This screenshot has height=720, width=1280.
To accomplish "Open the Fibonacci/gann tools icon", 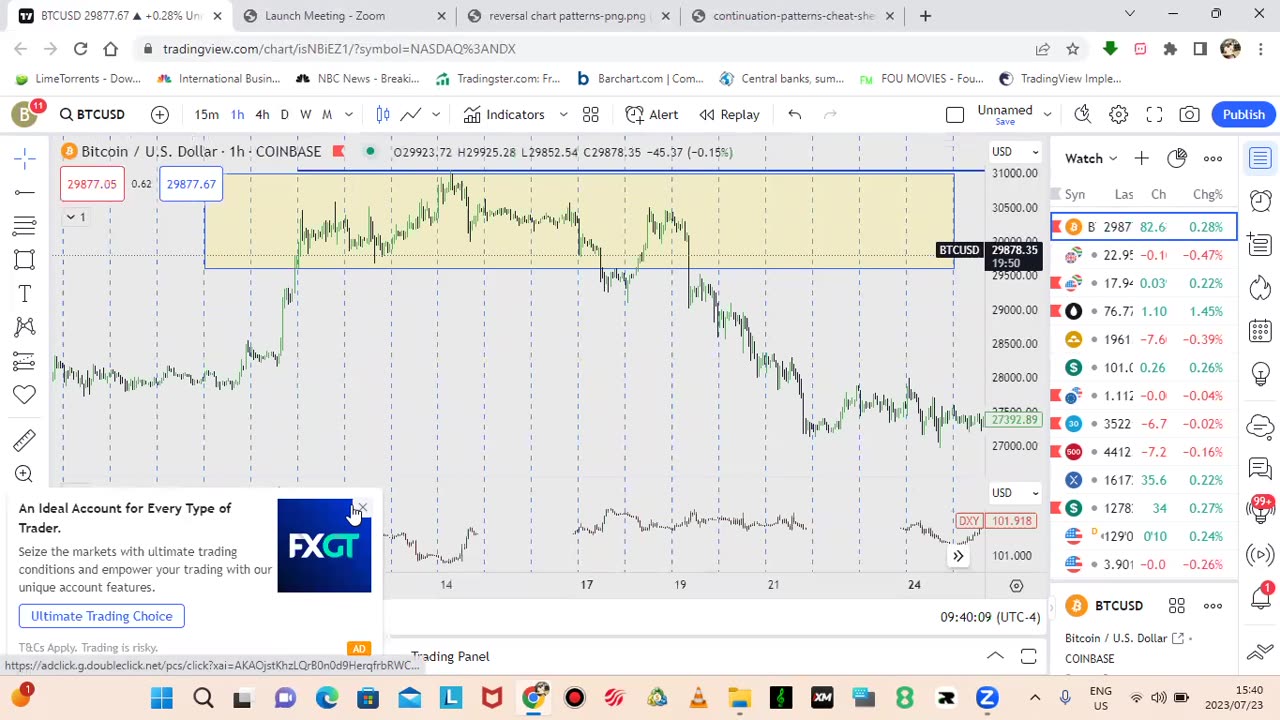I will tap(25, 226).
